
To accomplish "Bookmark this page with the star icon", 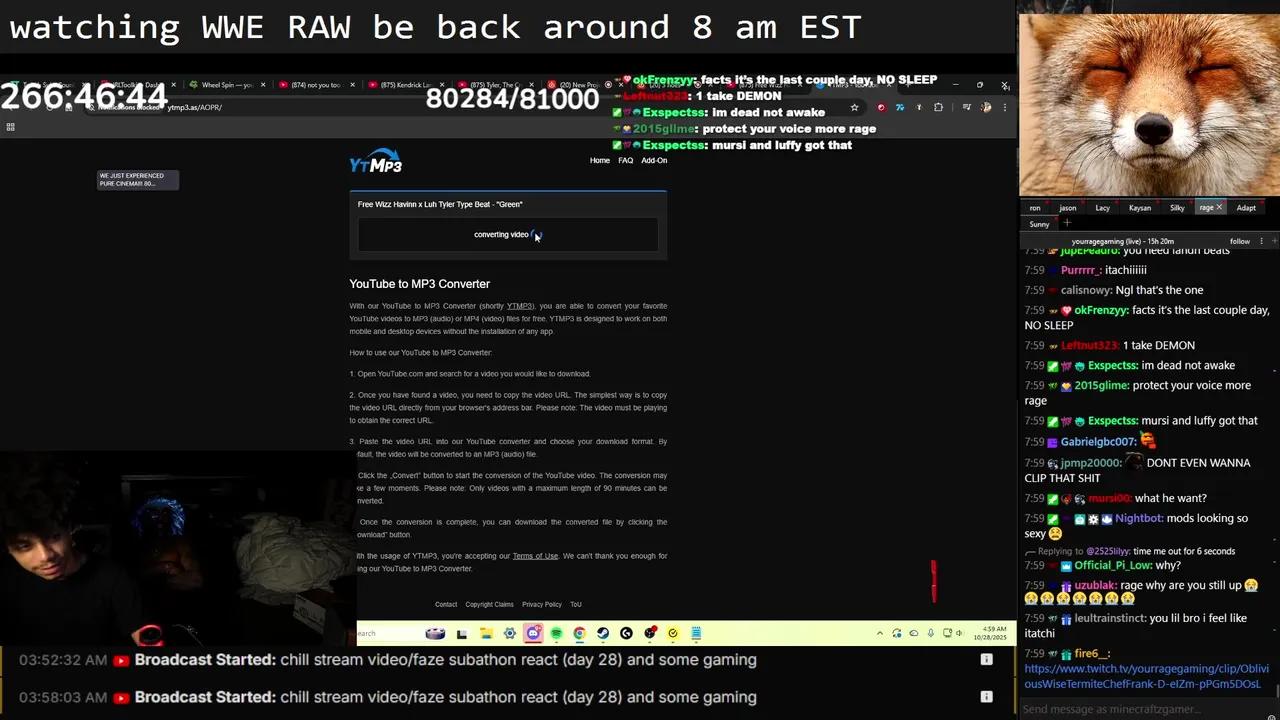I will point(854,107).
